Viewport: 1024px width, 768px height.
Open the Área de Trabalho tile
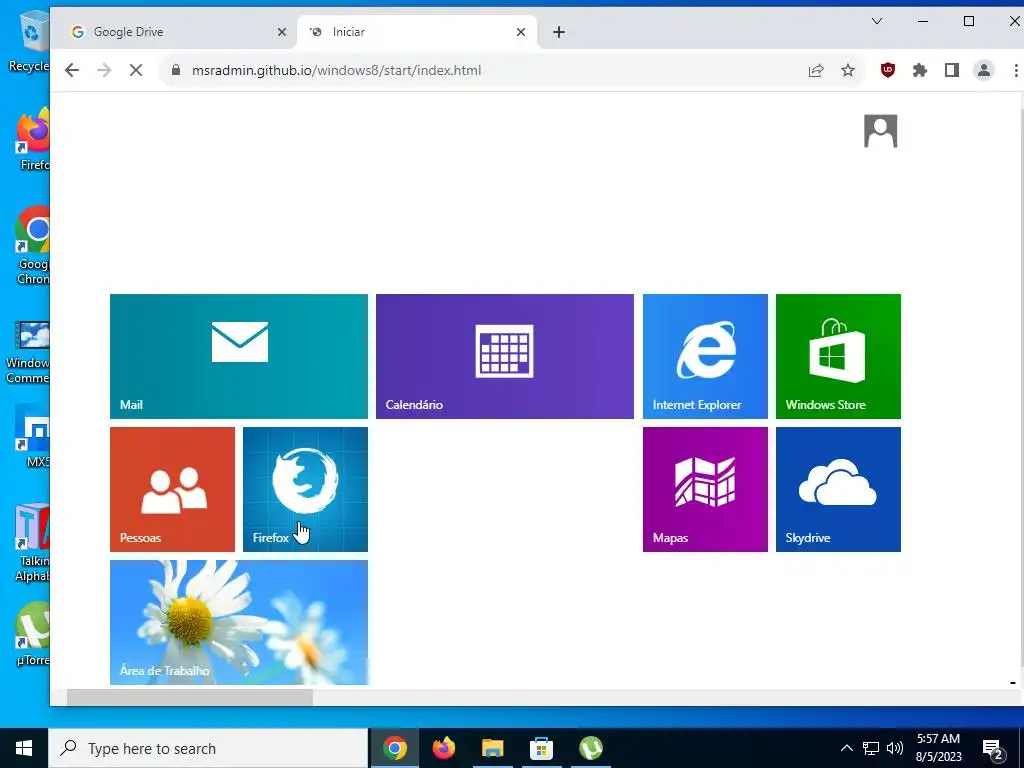238,622
